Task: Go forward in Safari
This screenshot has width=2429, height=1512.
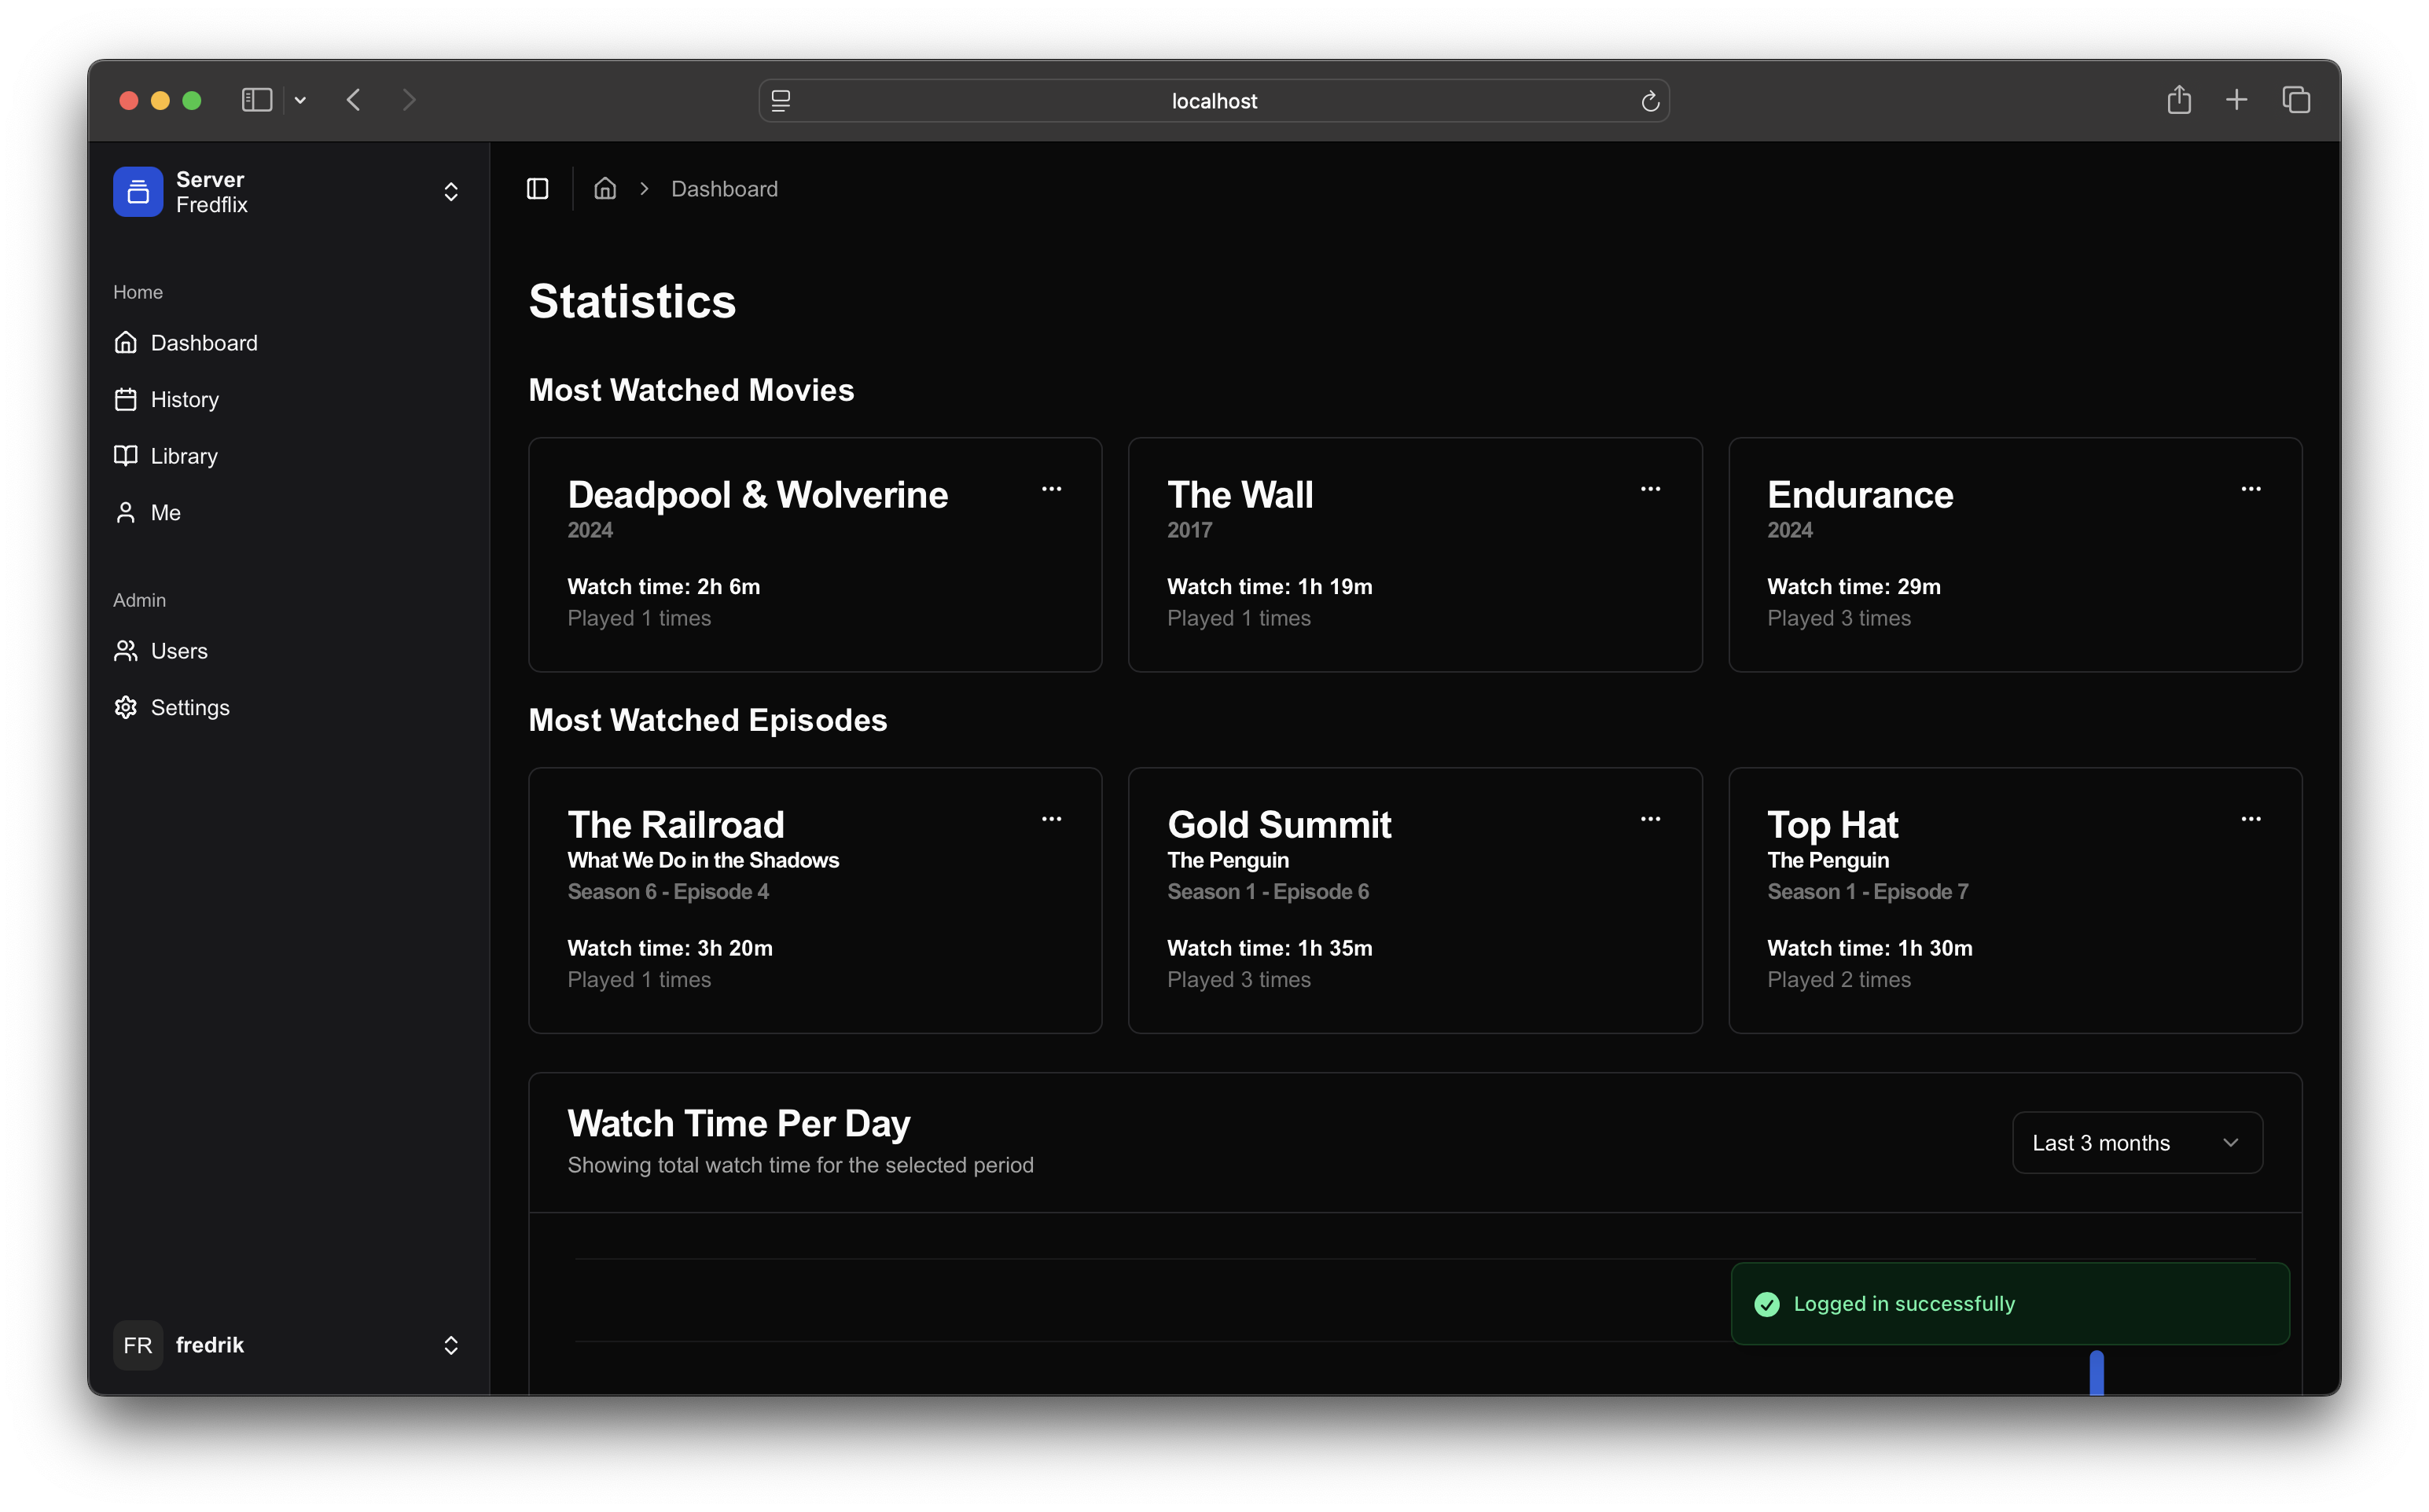Action: (x=409, y=100)
